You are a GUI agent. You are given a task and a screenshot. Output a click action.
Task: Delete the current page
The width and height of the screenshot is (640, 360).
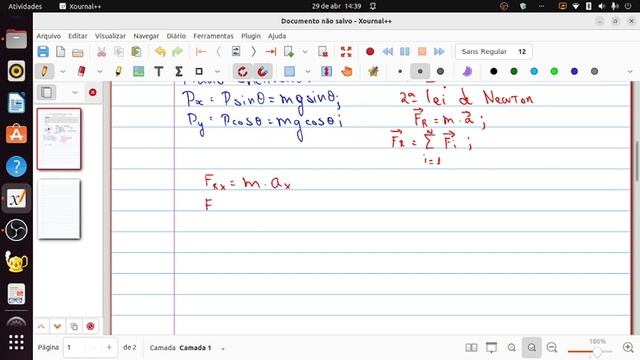[323, 52]
